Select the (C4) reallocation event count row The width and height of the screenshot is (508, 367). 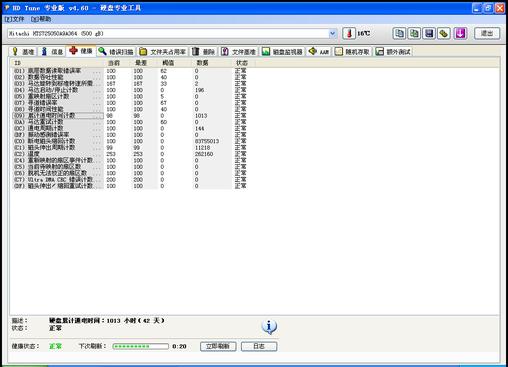(x=130, y=160)
